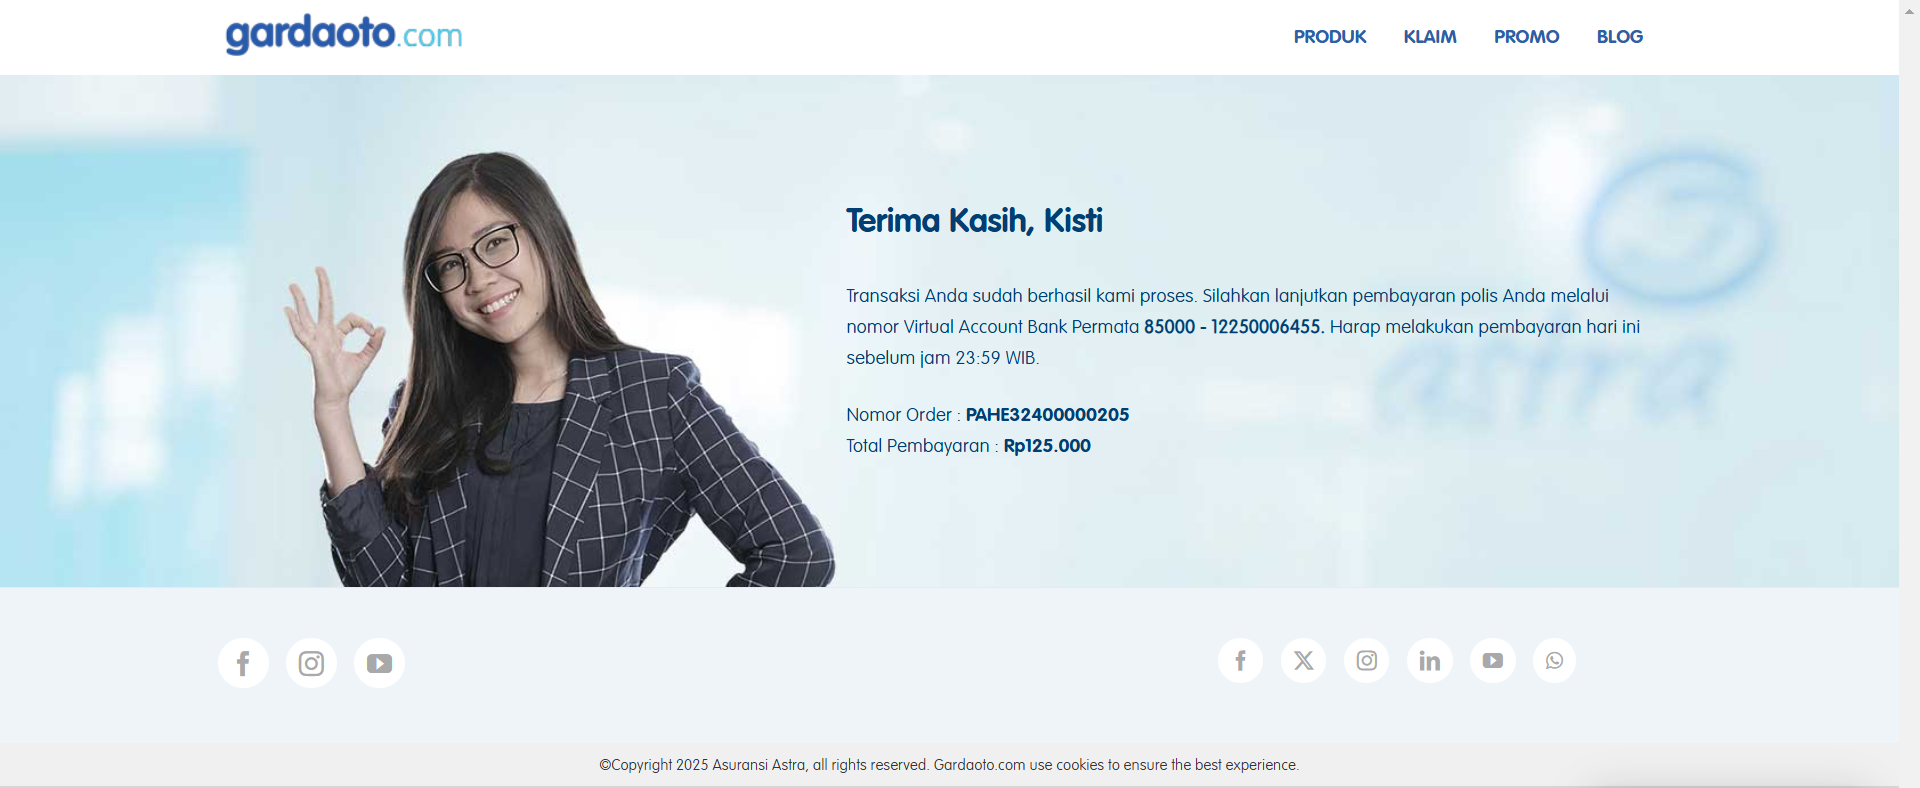Screen dimensions: 1920x788
Task: Click the gardaoto.com logo
Action: tap(344, 35)
